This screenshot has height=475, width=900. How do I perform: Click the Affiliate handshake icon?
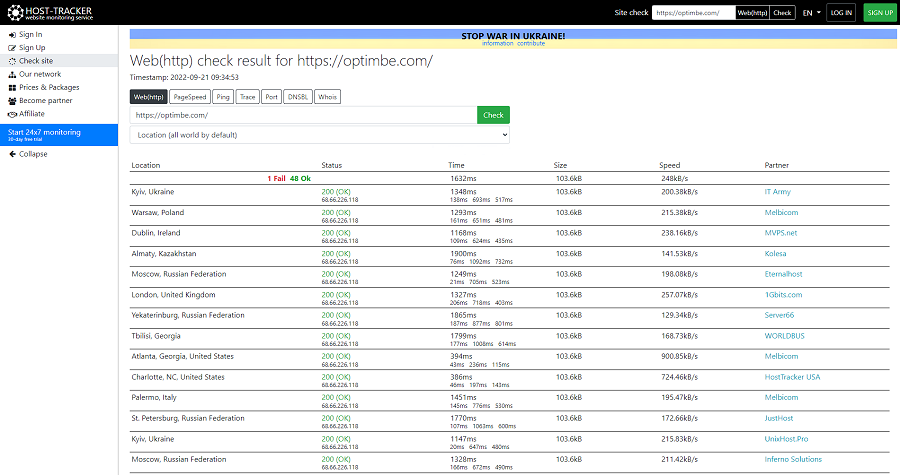(x=12, y=114)
